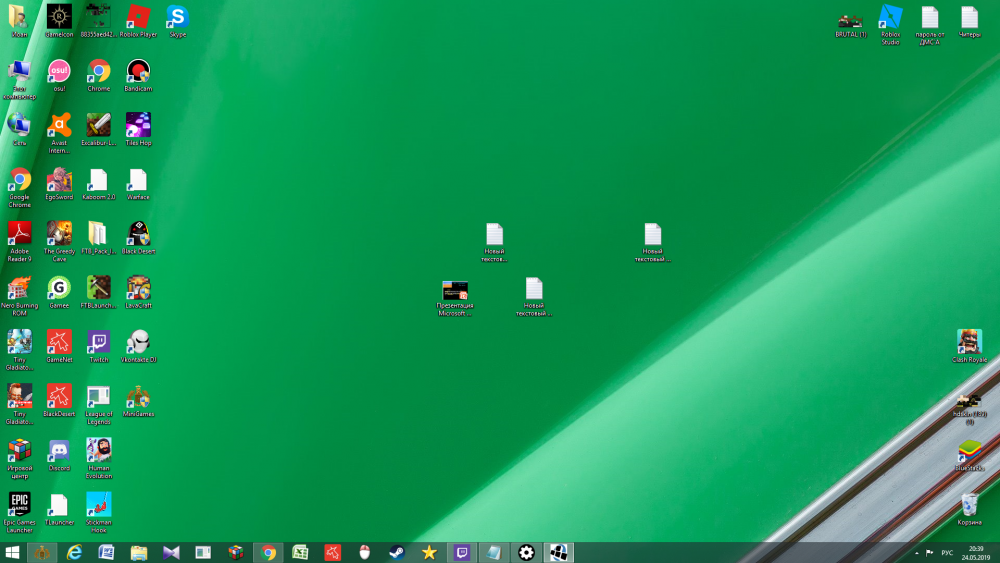Image resolution: width=1000 pixels, height=563 pixels.
Task: Open the Windows Start button
Action: 13,552
